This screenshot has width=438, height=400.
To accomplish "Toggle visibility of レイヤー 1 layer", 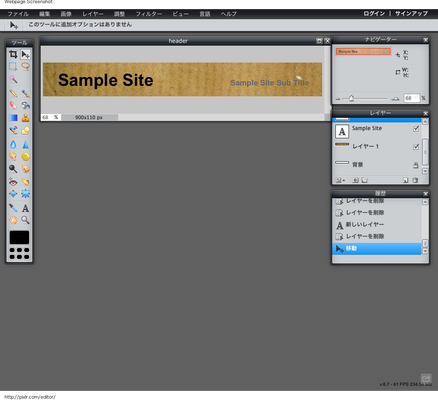I will click(x=416, y=147).
